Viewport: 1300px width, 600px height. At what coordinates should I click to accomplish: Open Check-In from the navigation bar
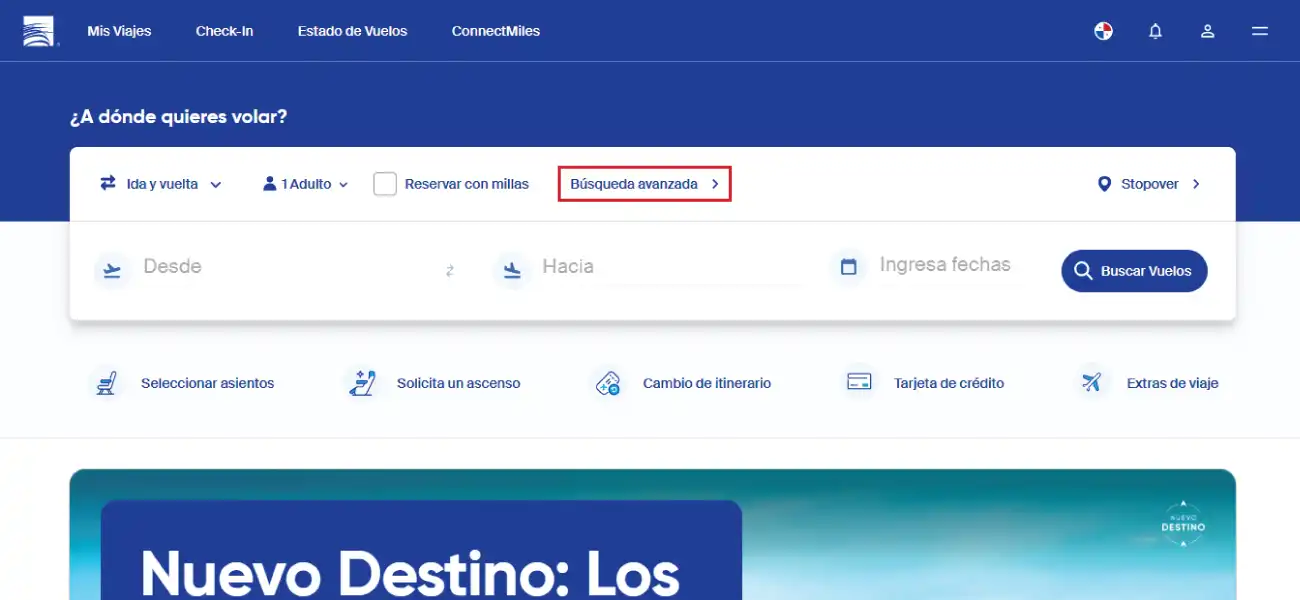tap(224, 31)
